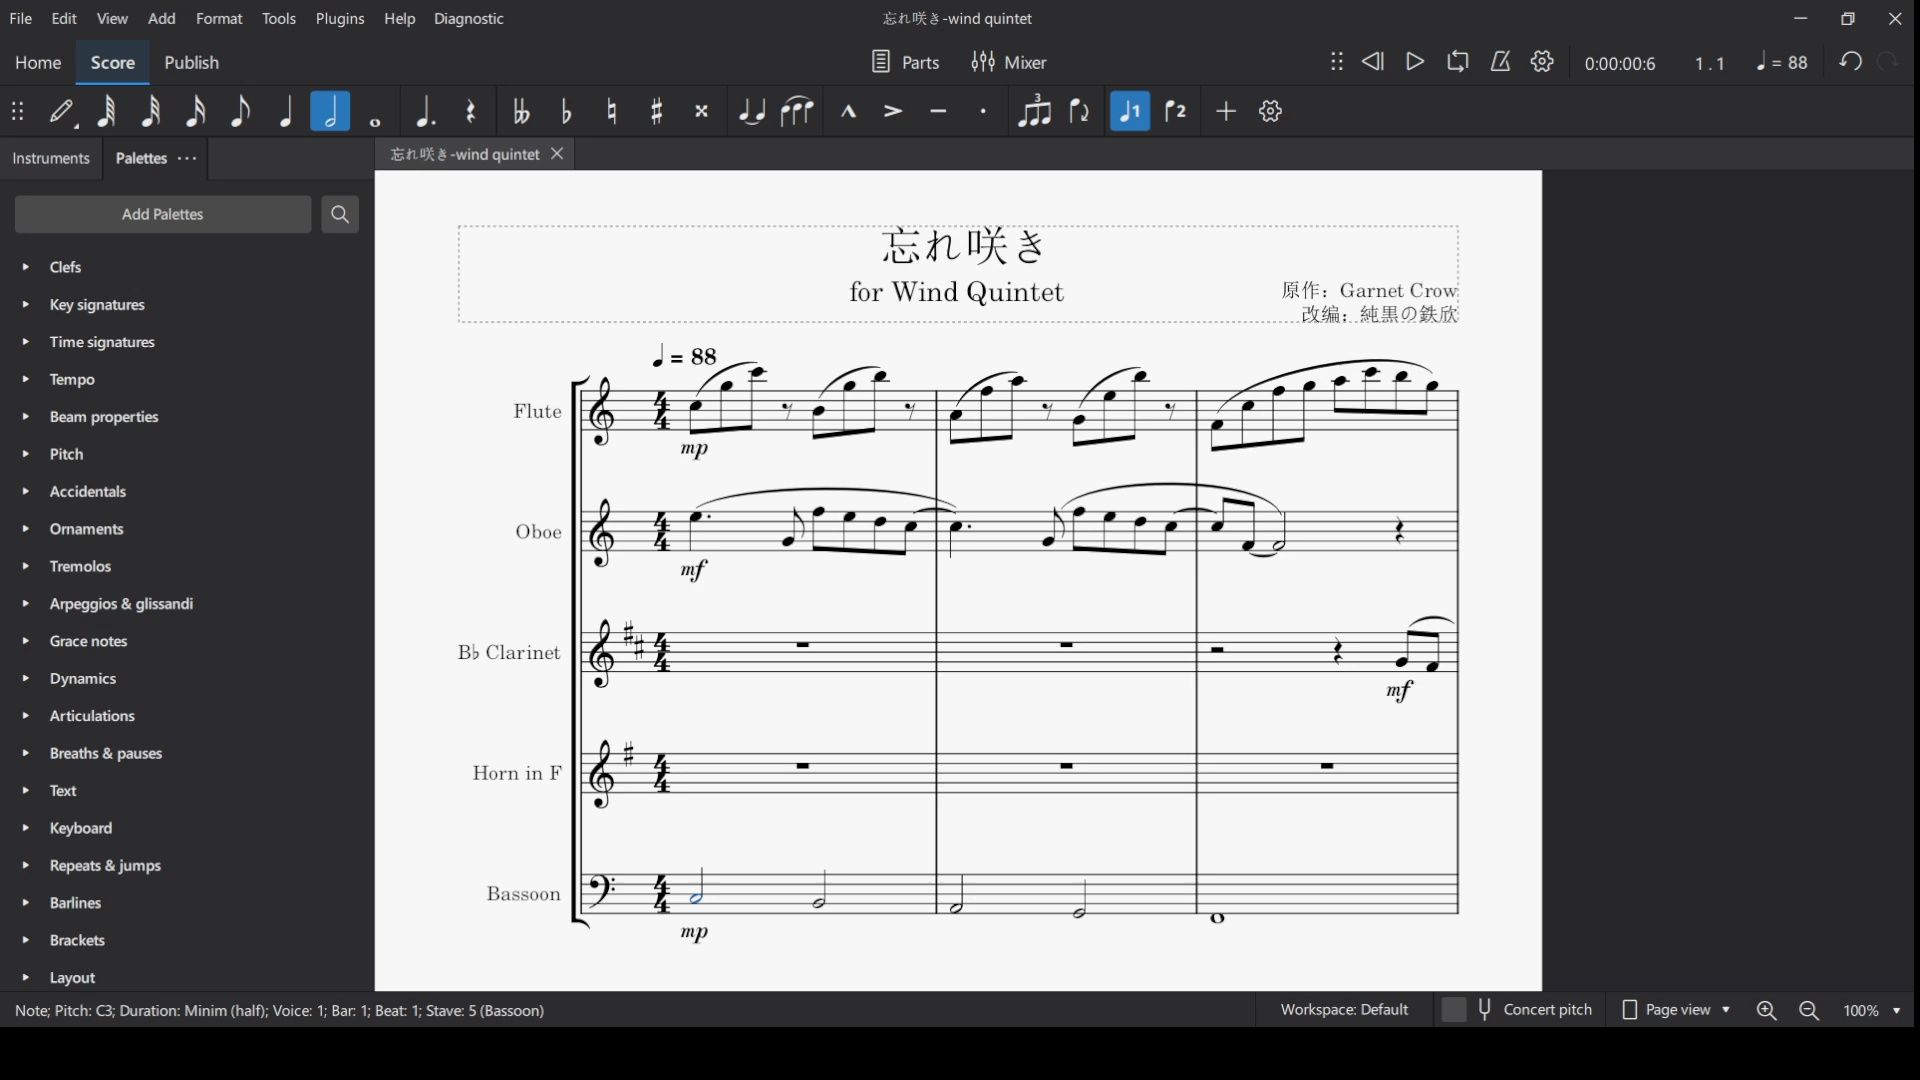Select the 32nd note duration
Image resolution: width=1920 pixels, height=1080 pixels.
tap(151, 111)
